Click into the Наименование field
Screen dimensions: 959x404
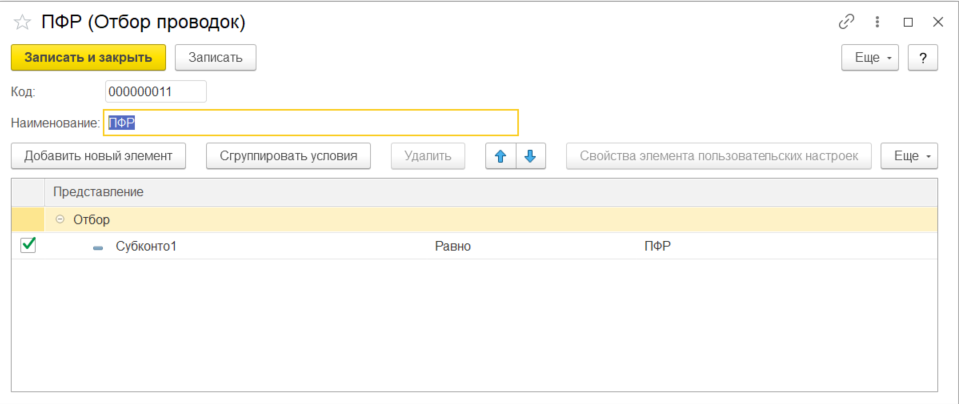coord(310,123)
